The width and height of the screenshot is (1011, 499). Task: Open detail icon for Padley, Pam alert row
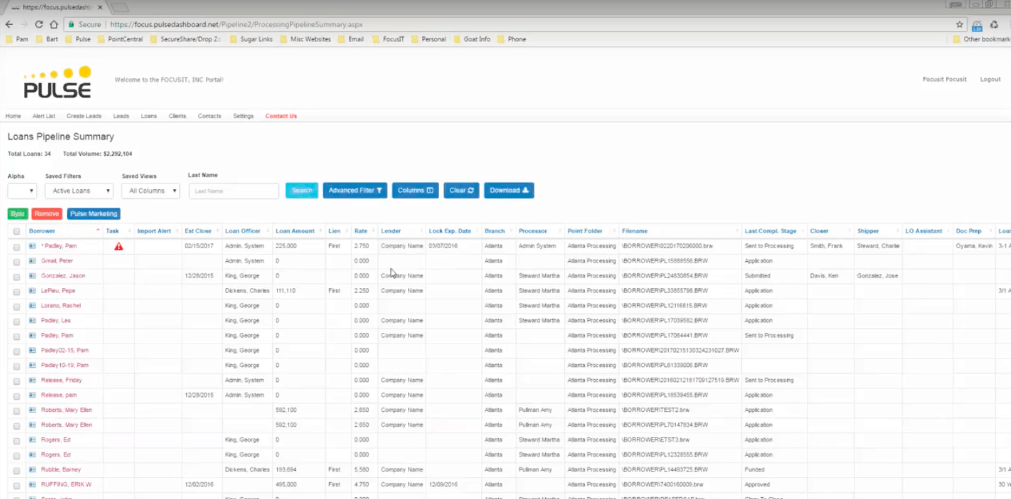[32, 246]
